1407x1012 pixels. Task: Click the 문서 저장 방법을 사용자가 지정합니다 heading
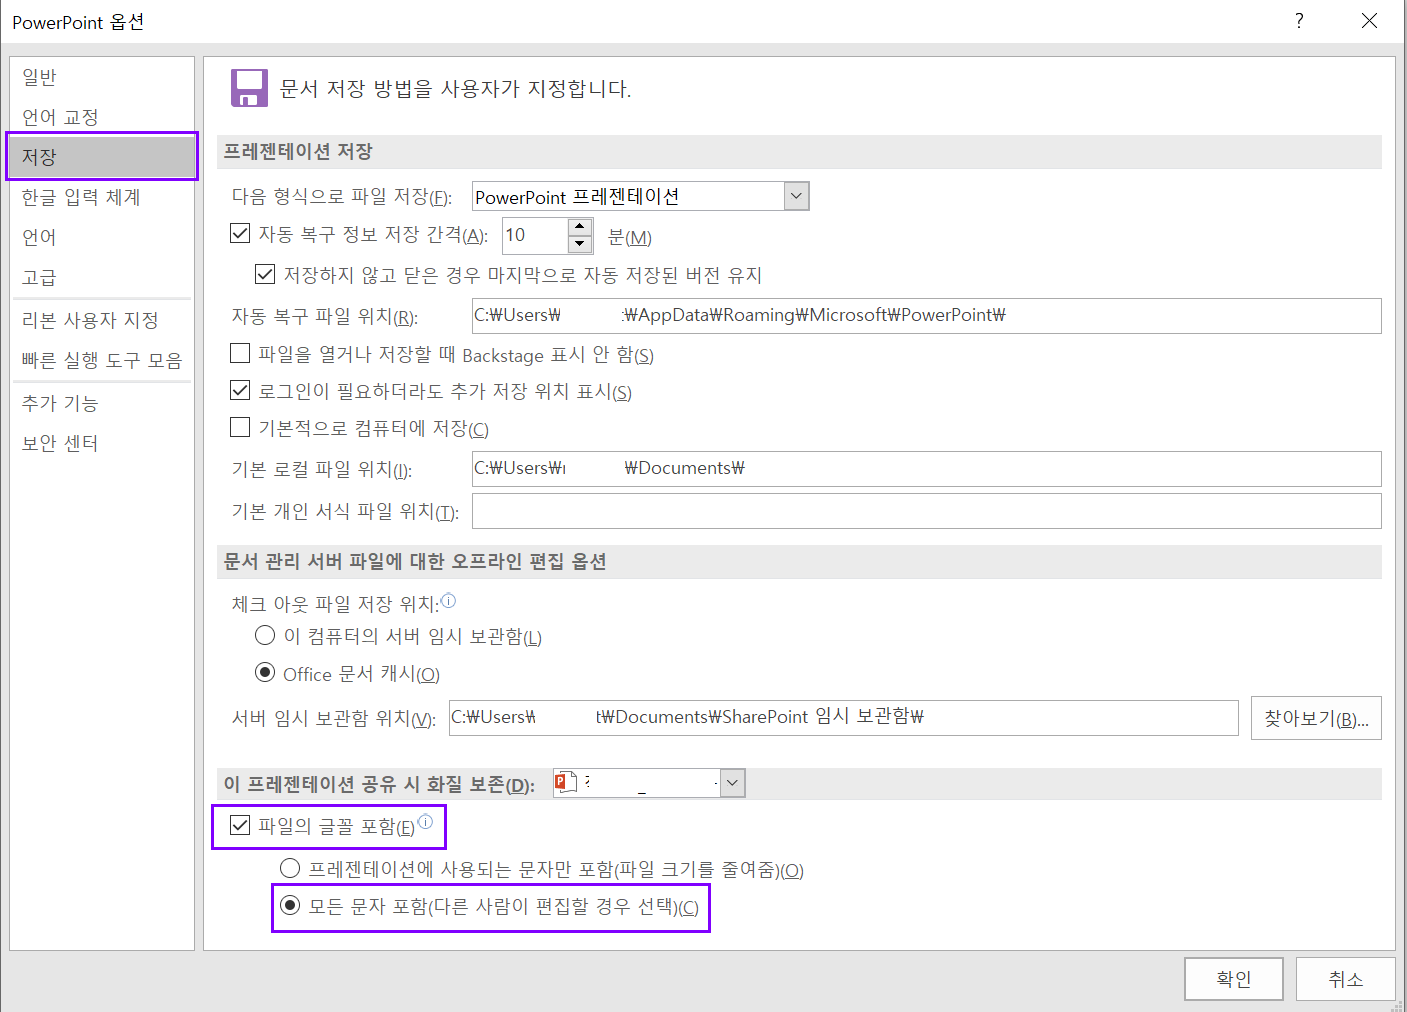point(455,88)
